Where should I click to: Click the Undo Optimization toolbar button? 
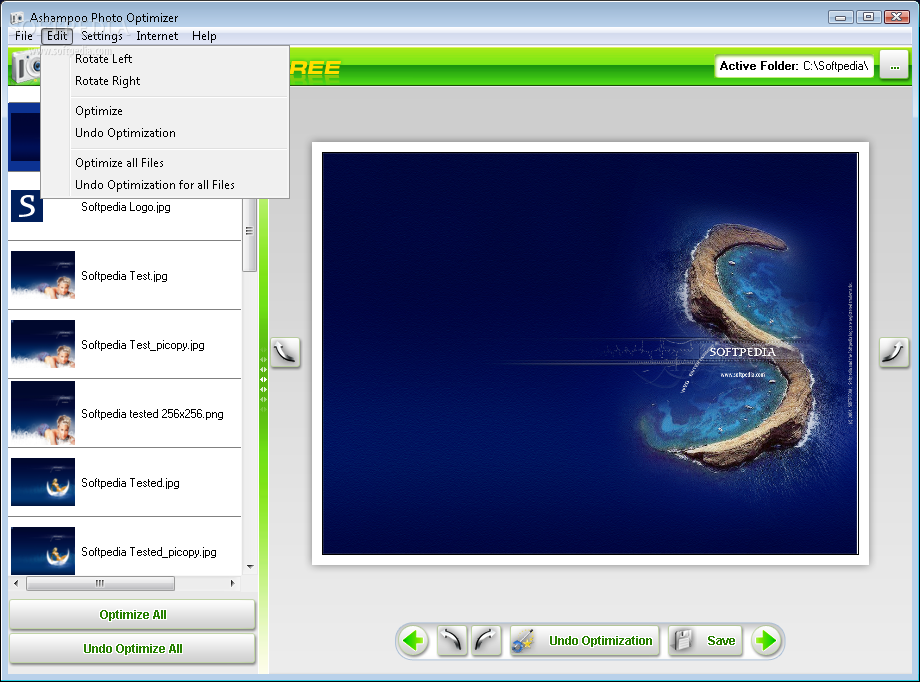(584, 640)
